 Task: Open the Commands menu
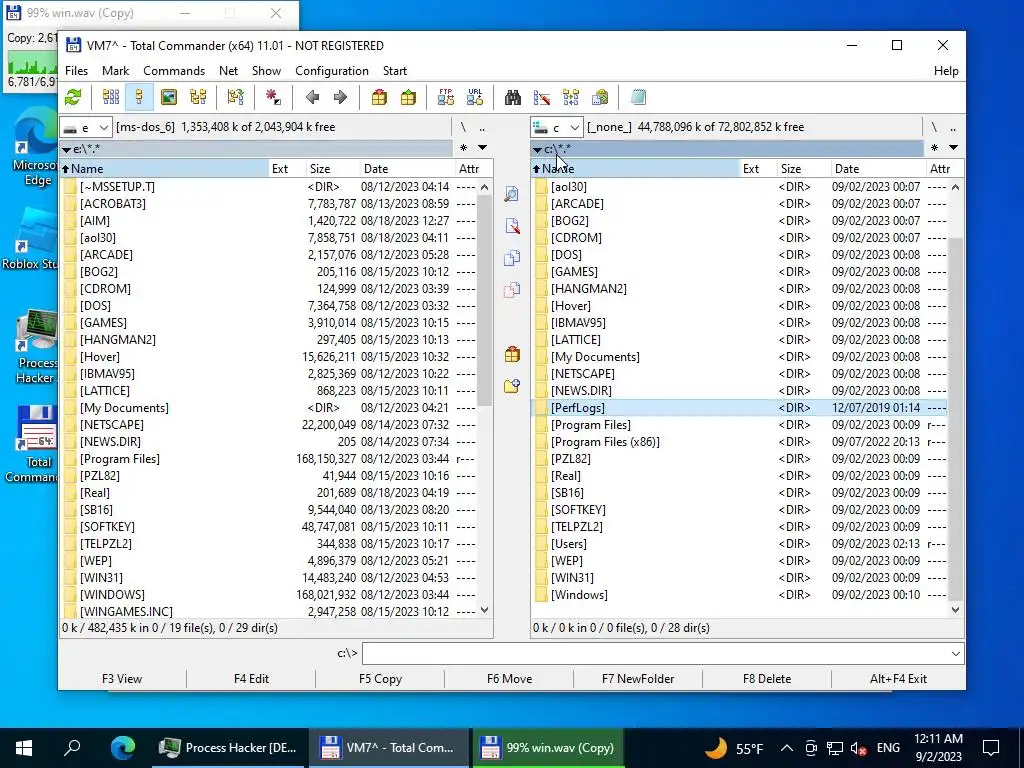tap(174, 71)
